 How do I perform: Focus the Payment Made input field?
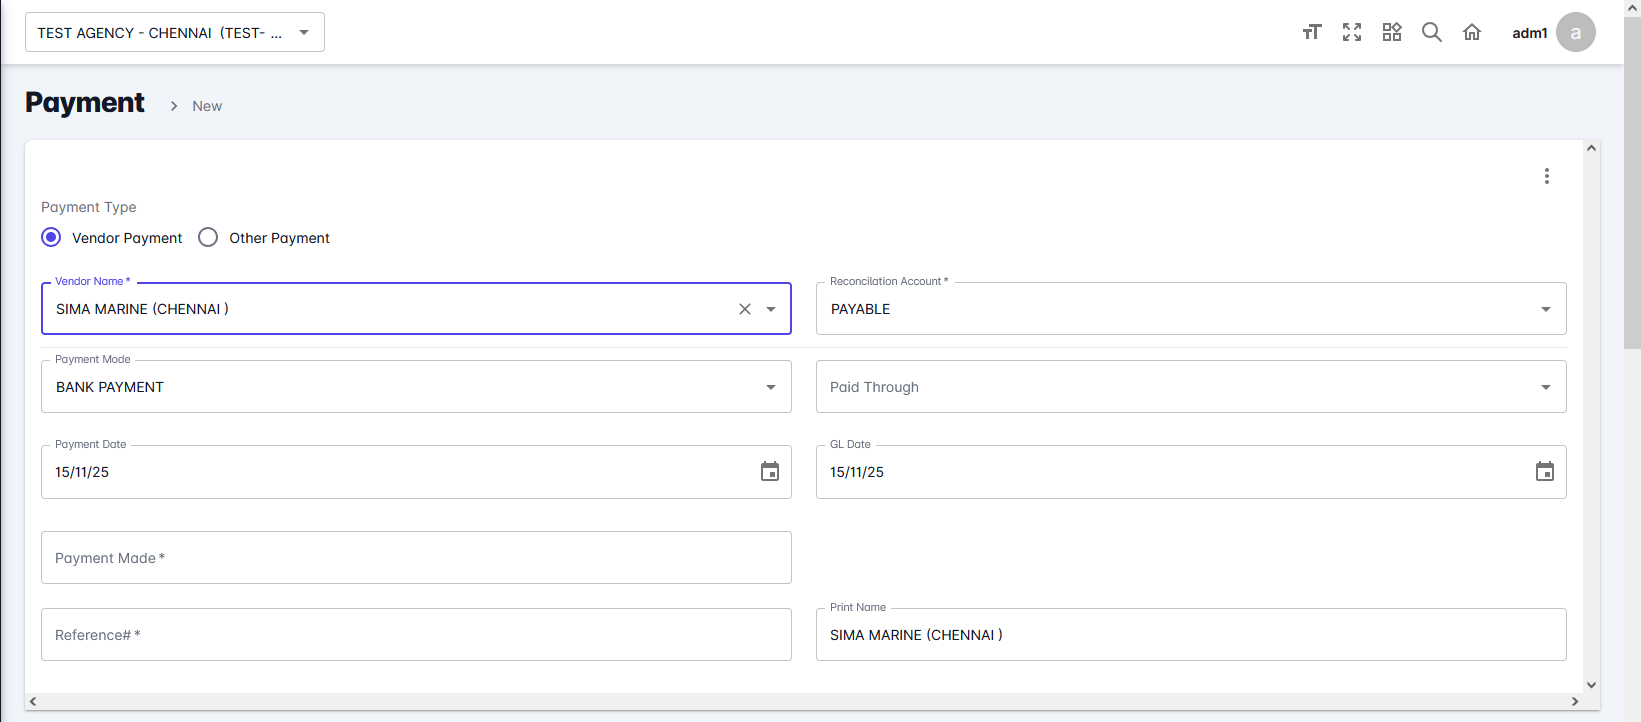tap(416, 558)
